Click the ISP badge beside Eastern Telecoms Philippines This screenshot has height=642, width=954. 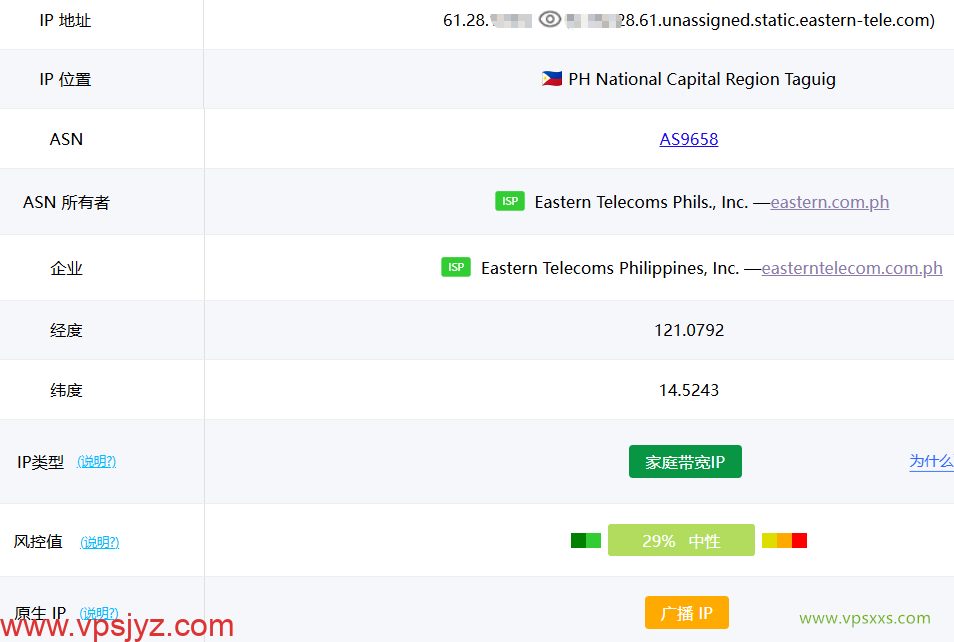[x=456, y=267]
